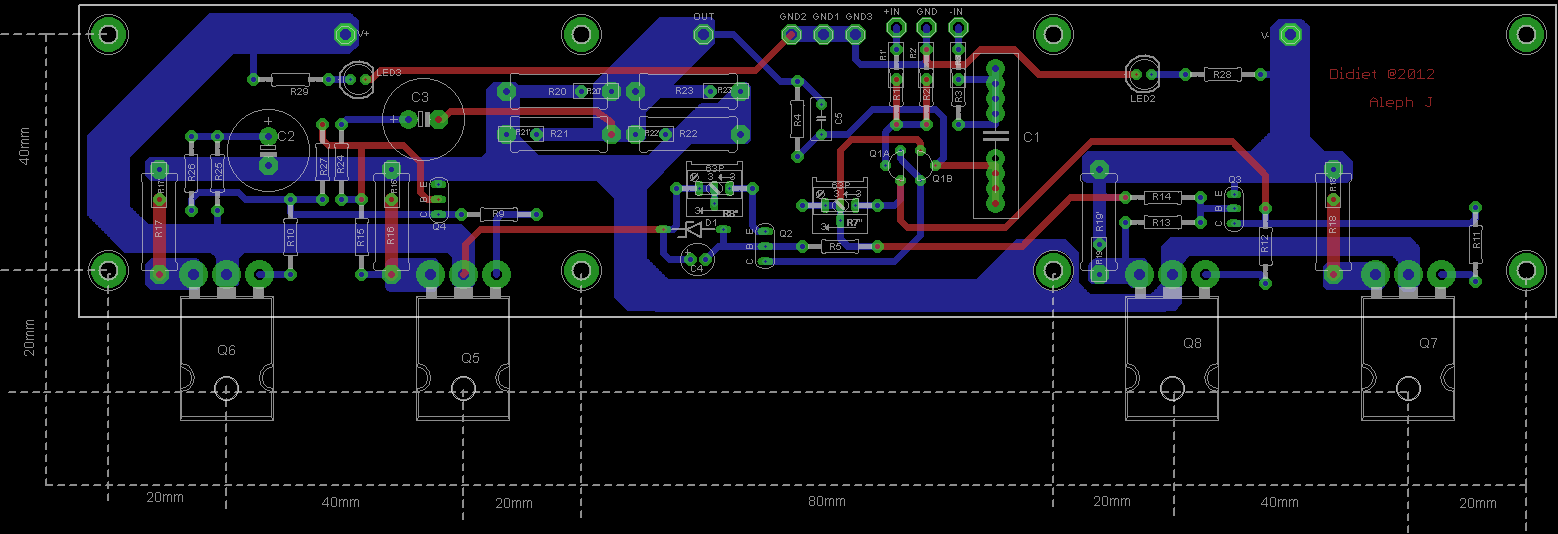This screenshot has height=534, width=1558.
Task: Select the D1 diode symbol
Action: click(695, 229)
